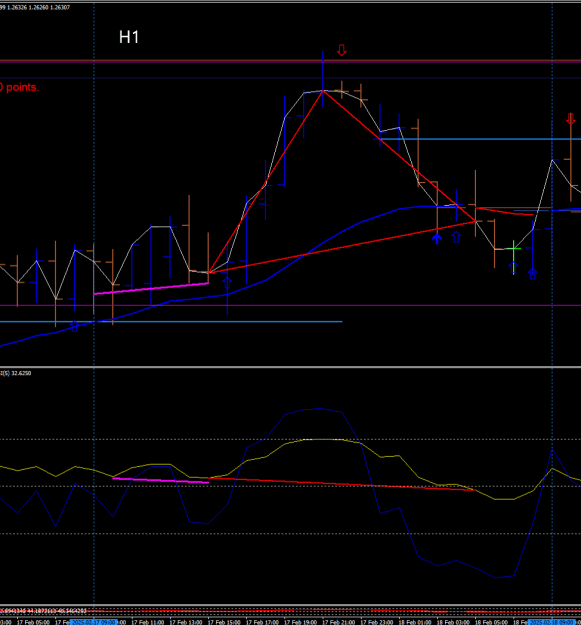581x625 pixels.
Task: Click the '17 Feb 05:00' time axis label
Action: point(33,622)
